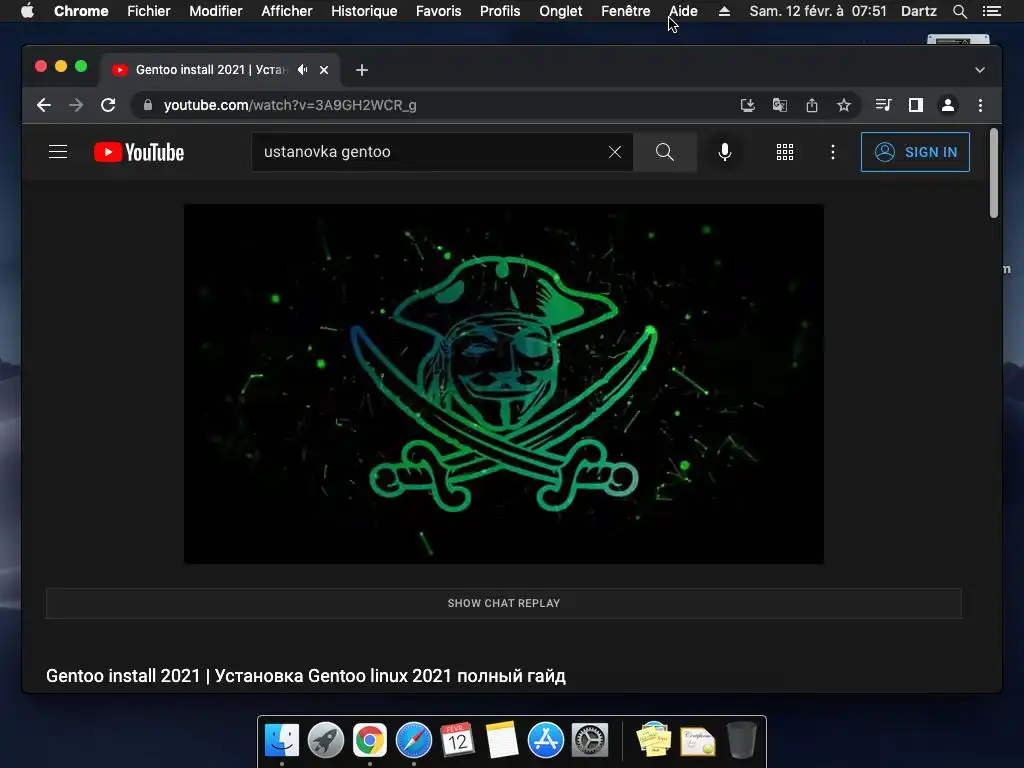Open Spotlight search in menu bar

pyautogui.click(x=959, y=11)
